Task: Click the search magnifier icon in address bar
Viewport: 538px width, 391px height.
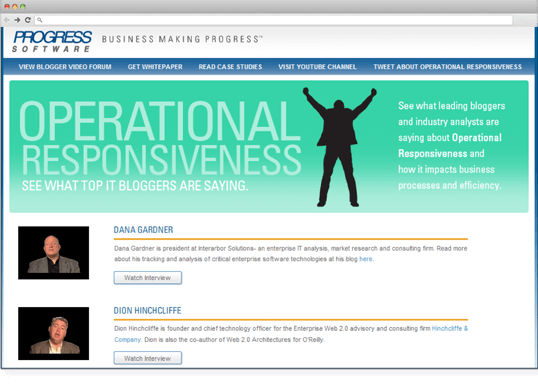Action: tap(40, 20)
